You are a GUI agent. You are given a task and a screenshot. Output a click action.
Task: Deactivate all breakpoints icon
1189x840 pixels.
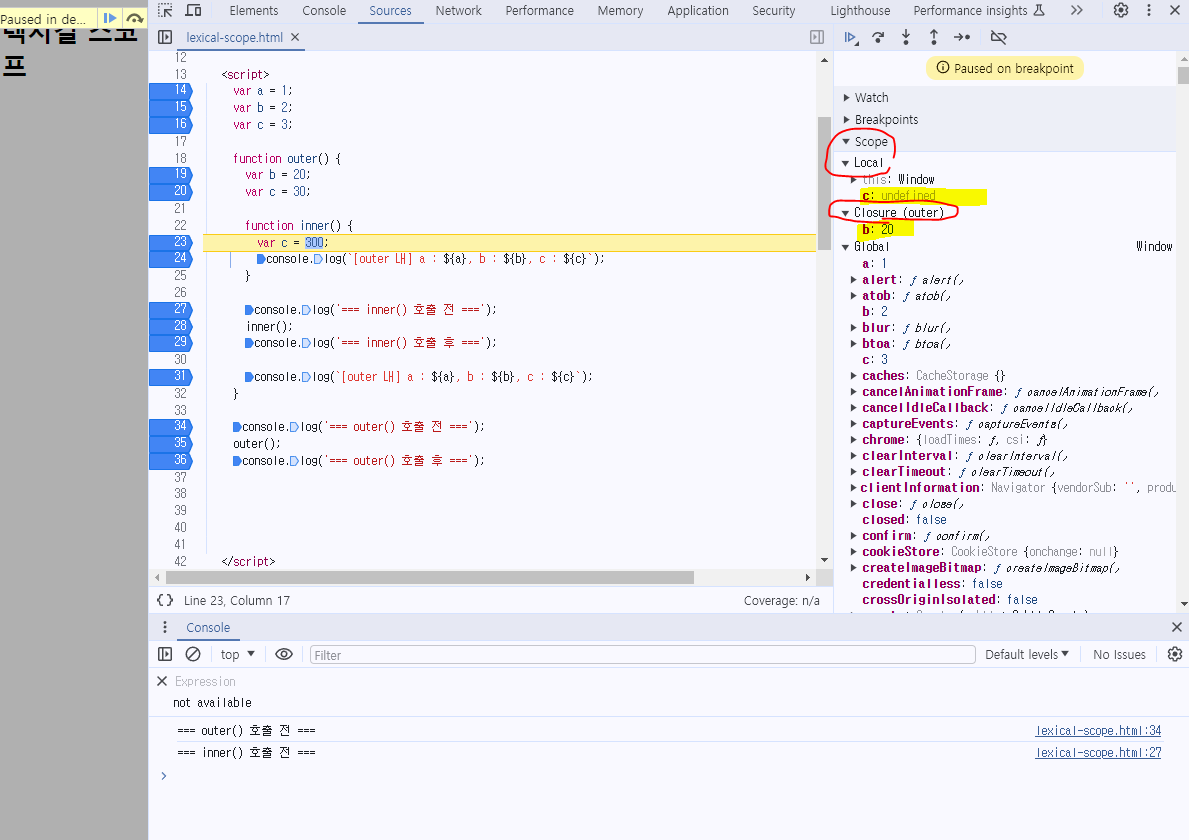pyautogui.click(x=999, y=37)
